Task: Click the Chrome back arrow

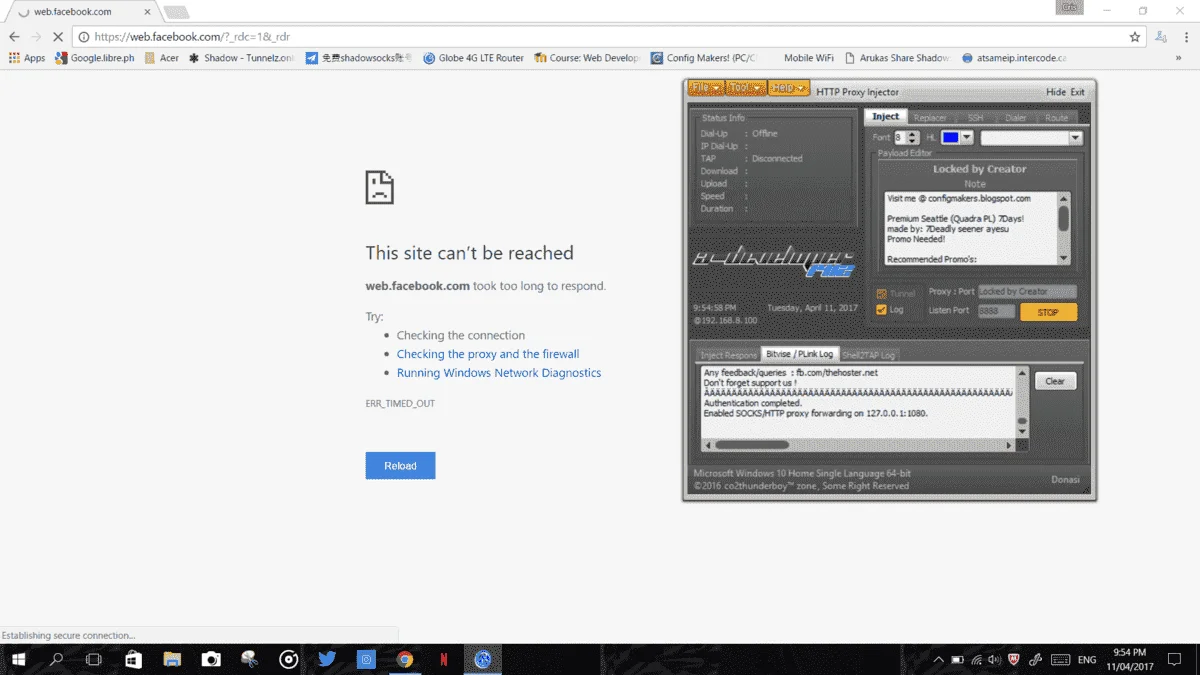Action: [14, 36]
